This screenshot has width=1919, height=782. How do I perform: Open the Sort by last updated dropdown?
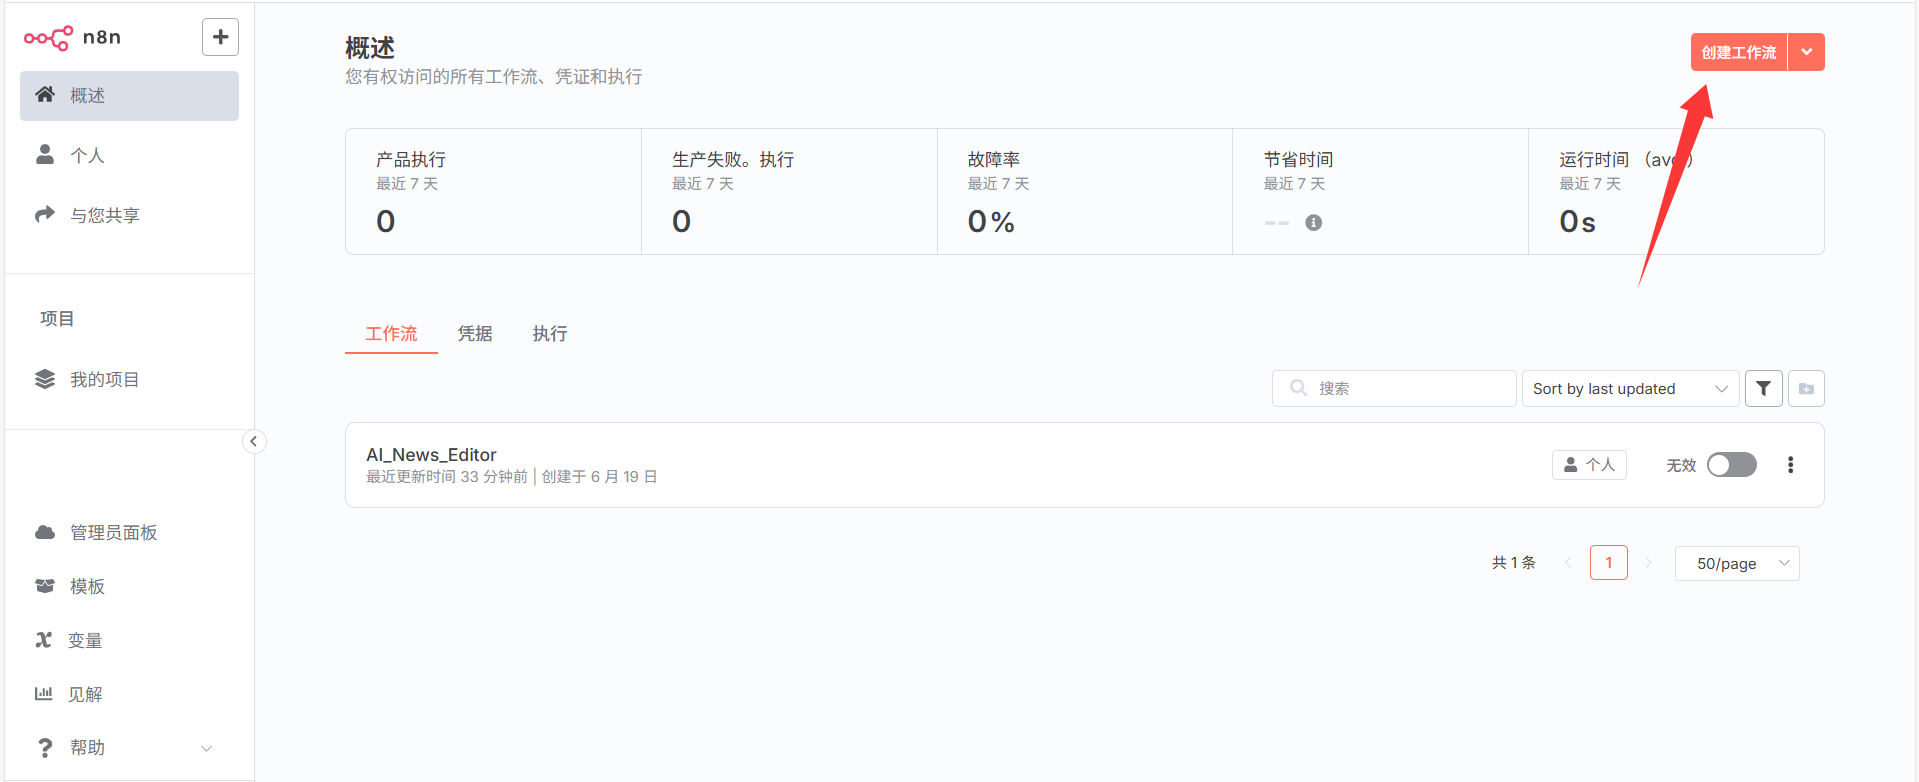1630,389
